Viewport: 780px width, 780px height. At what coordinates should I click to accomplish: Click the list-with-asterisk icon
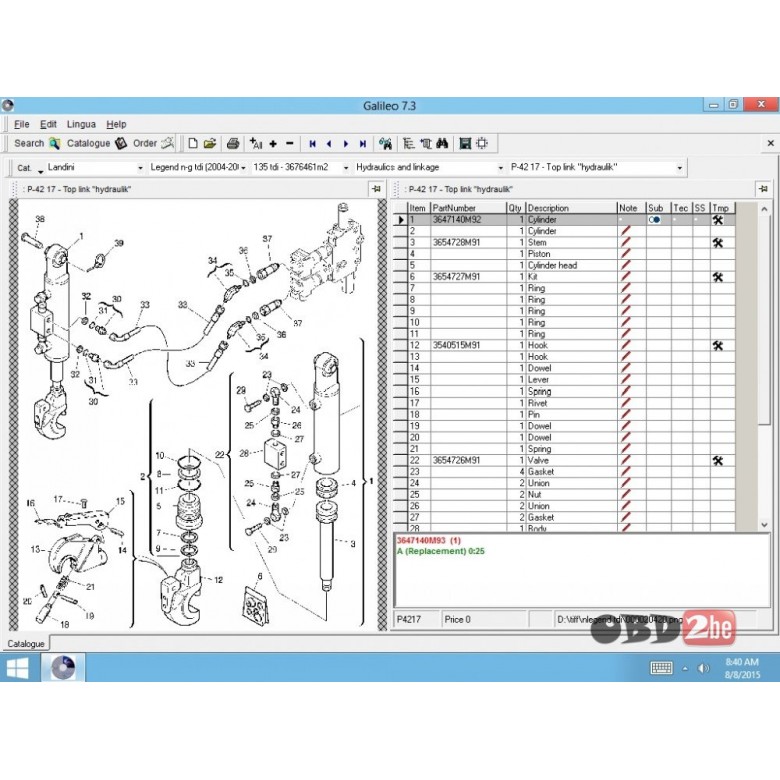click(425, 144)
